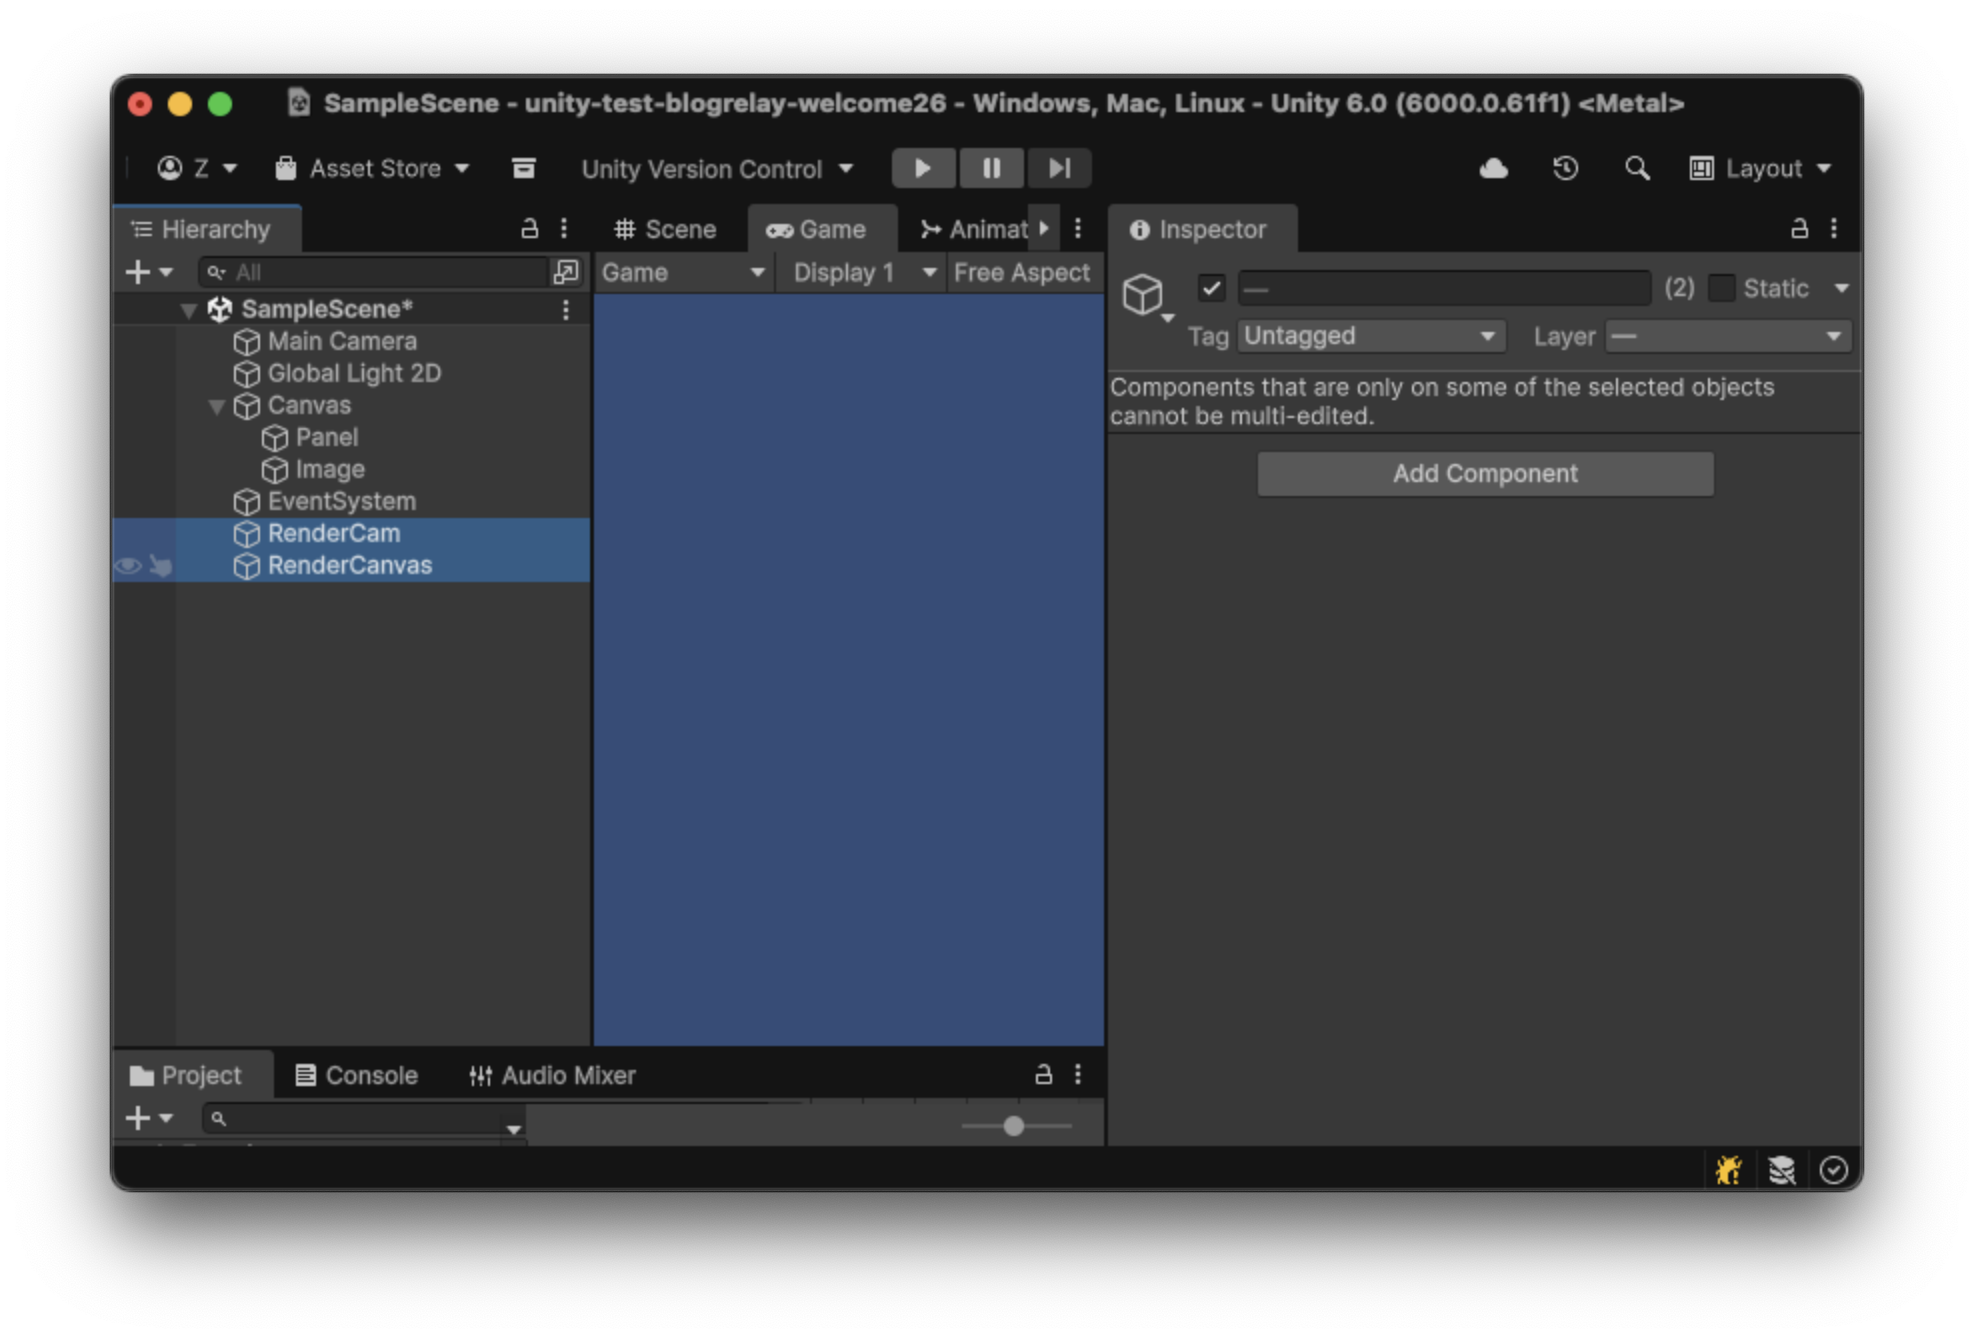Viewport: 1974px width, 1338px height.
Task: Switch to the Scene tab
Action: tap(665, 229)
